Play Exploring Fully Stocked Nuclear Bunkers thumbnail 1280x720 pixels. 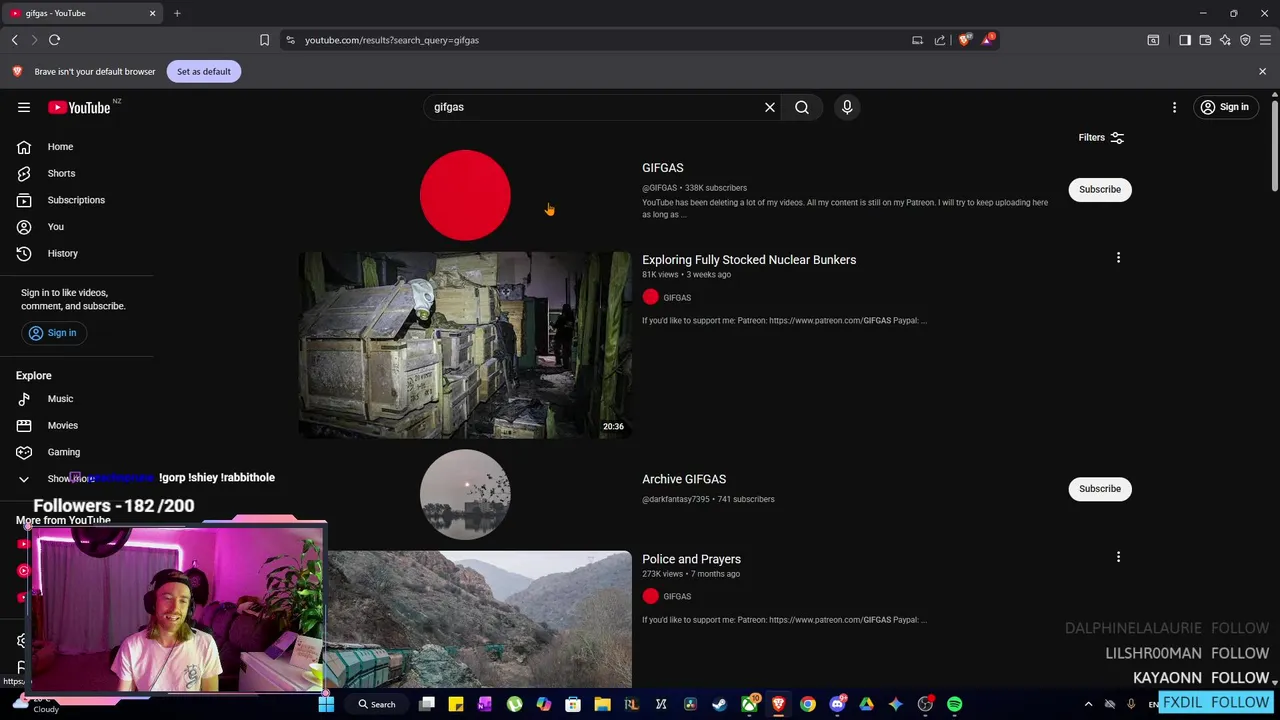click(465, 345)
